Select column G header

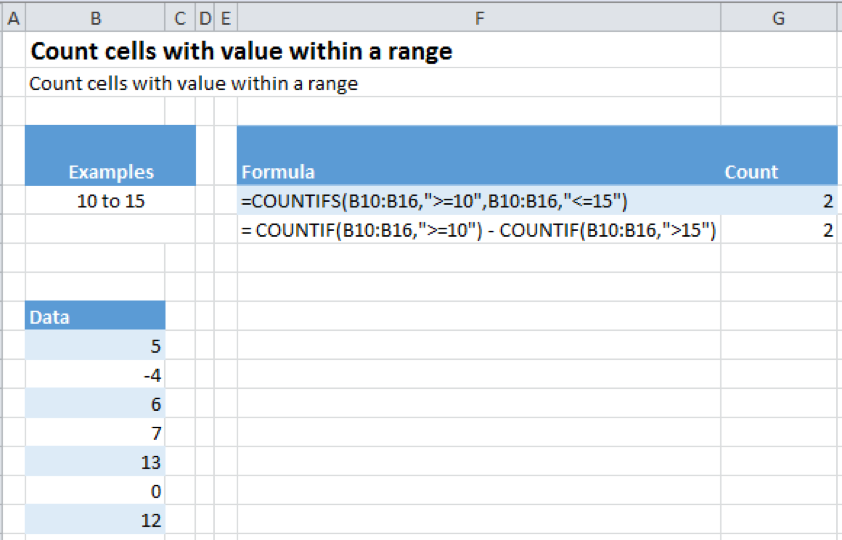coord(779,18)
